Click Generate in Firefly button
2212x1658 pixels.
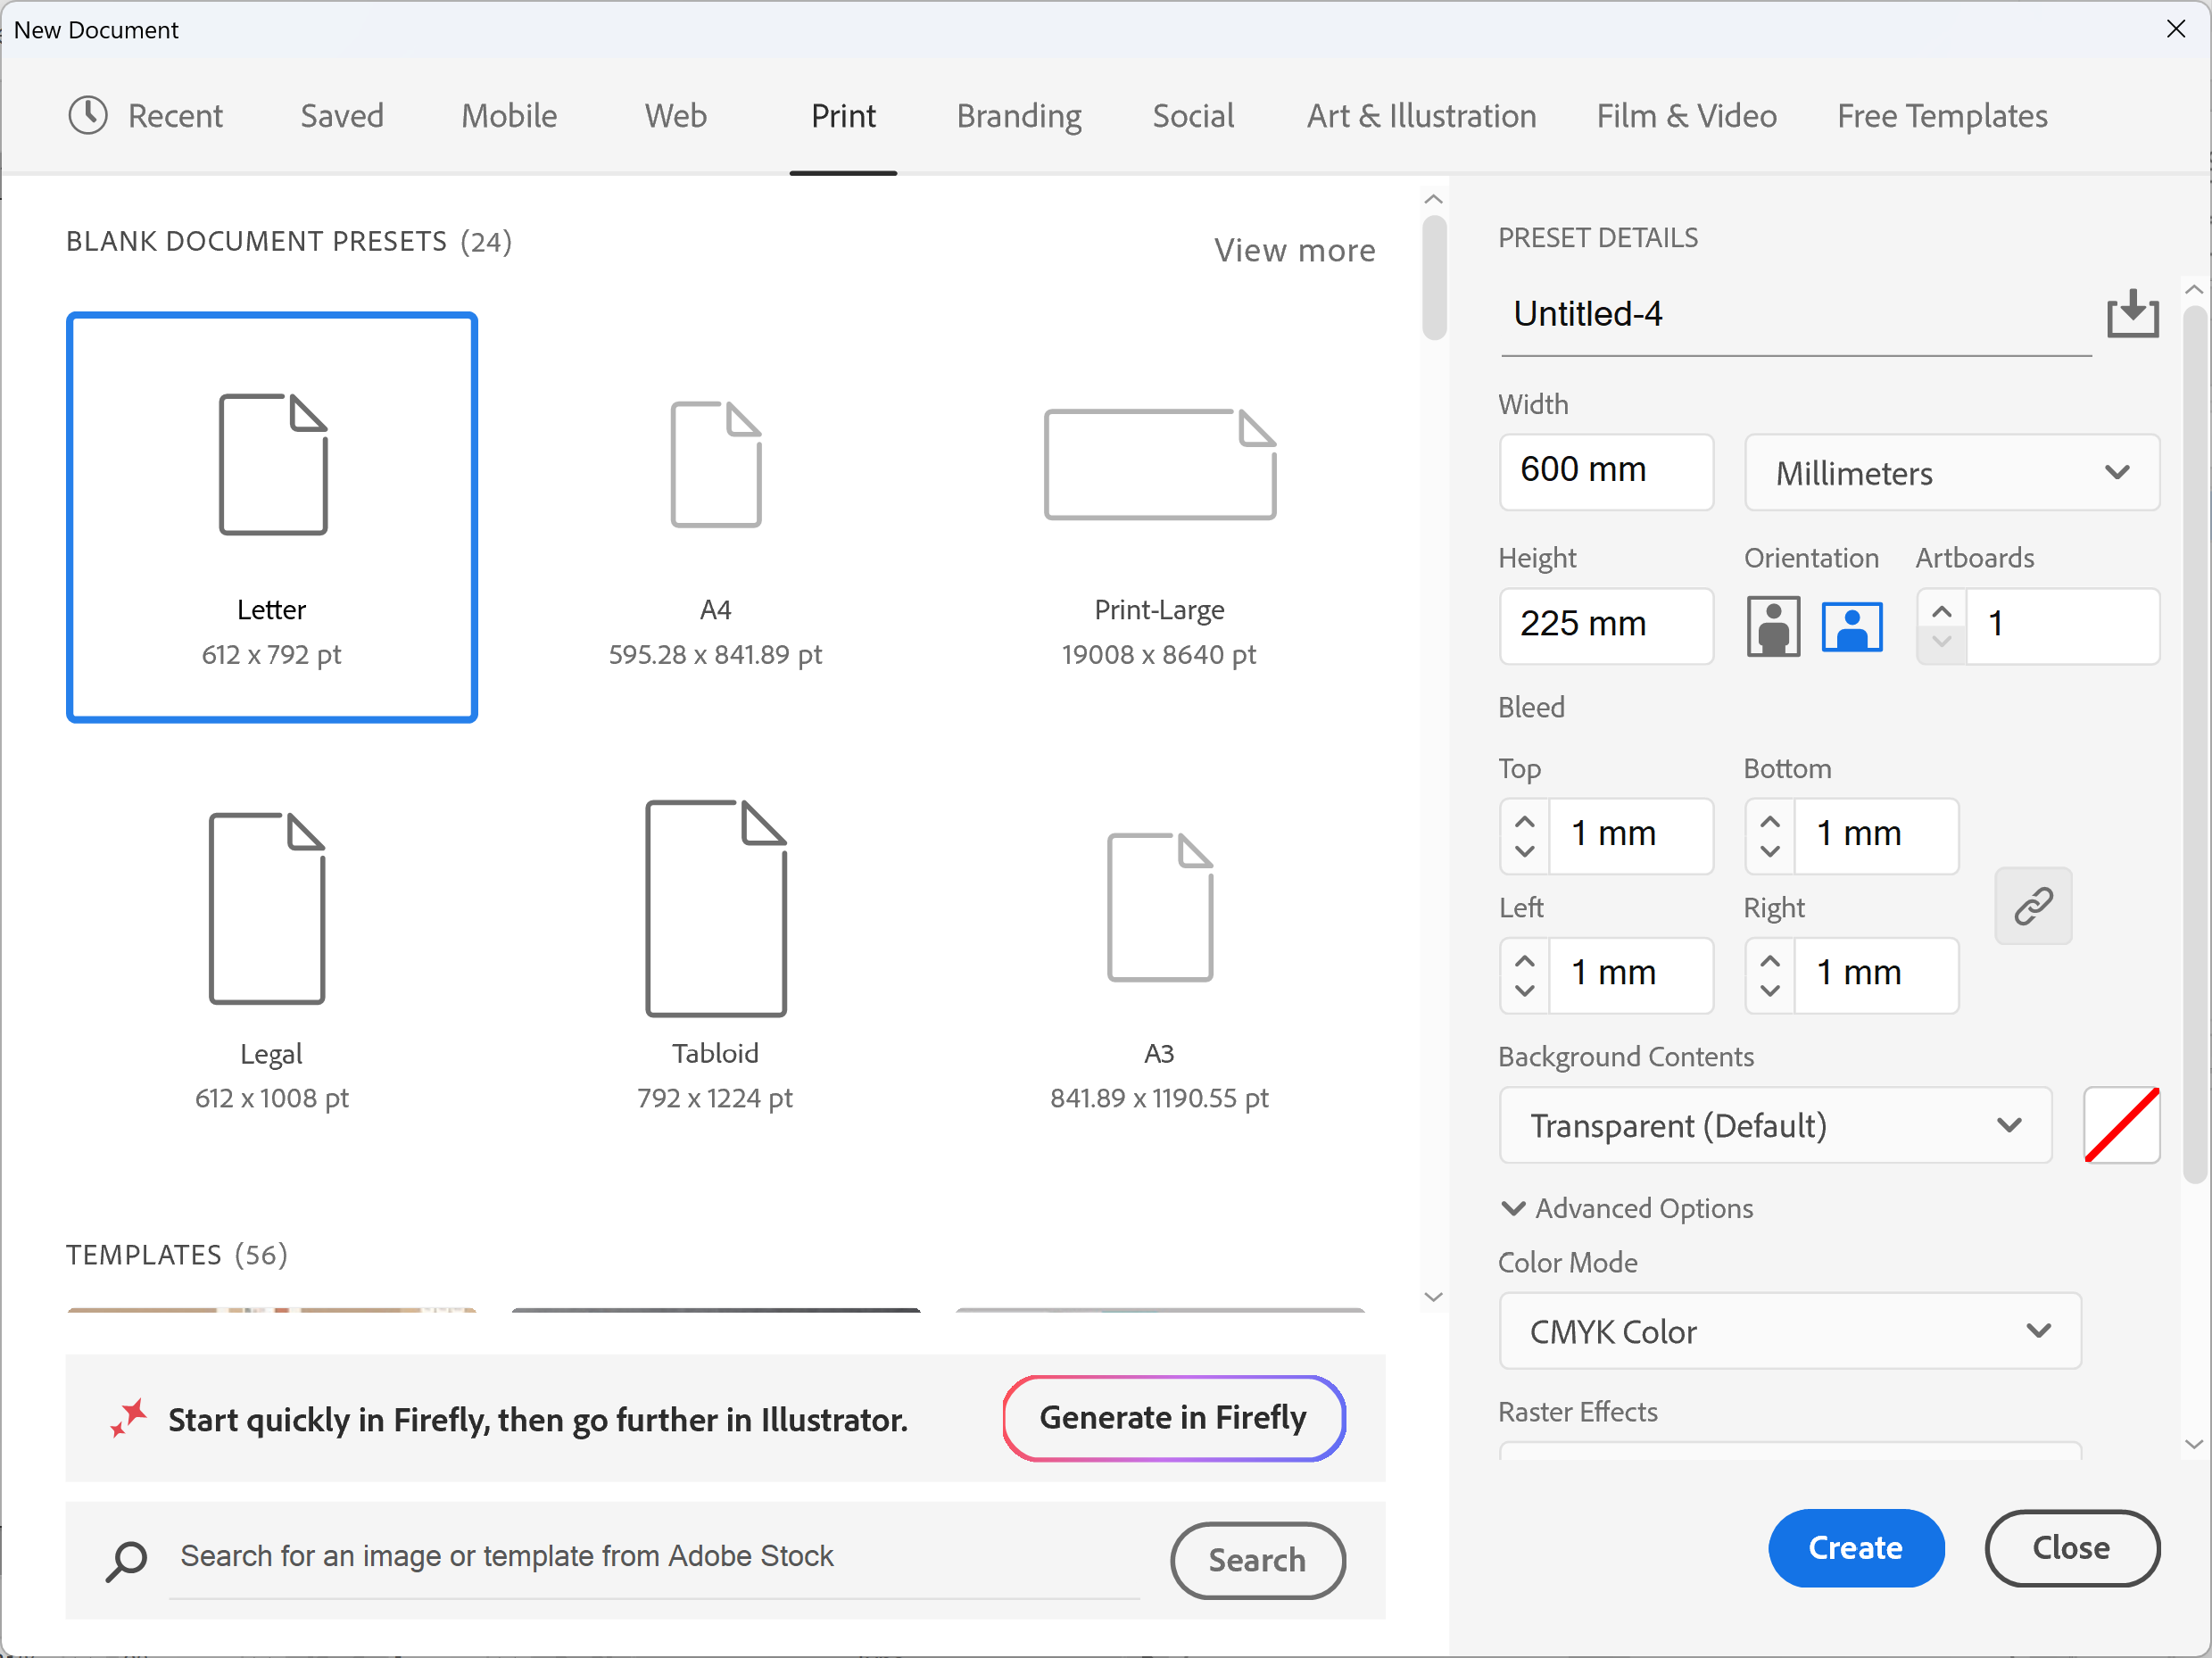click(x=1174, y=1418)
